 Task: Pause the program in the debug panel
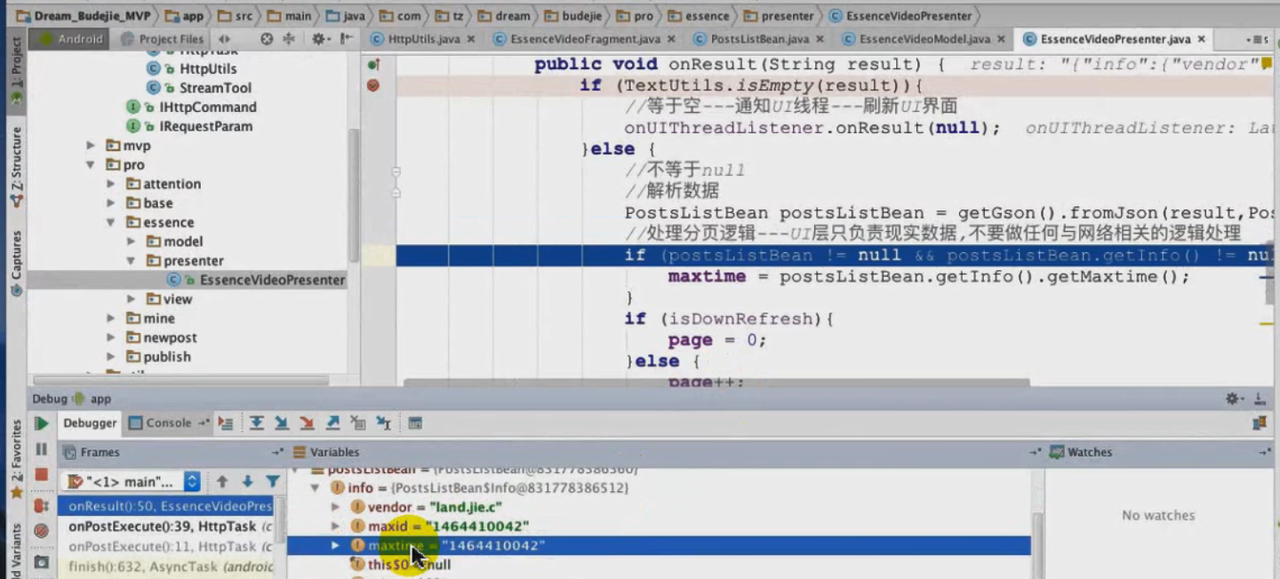point(41,450)
